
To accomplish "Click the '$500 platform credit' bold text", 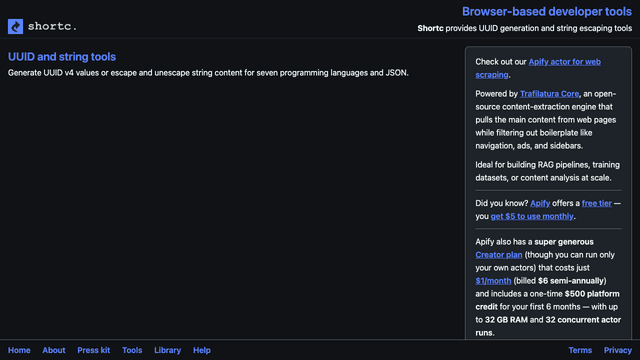I will 547,300.
